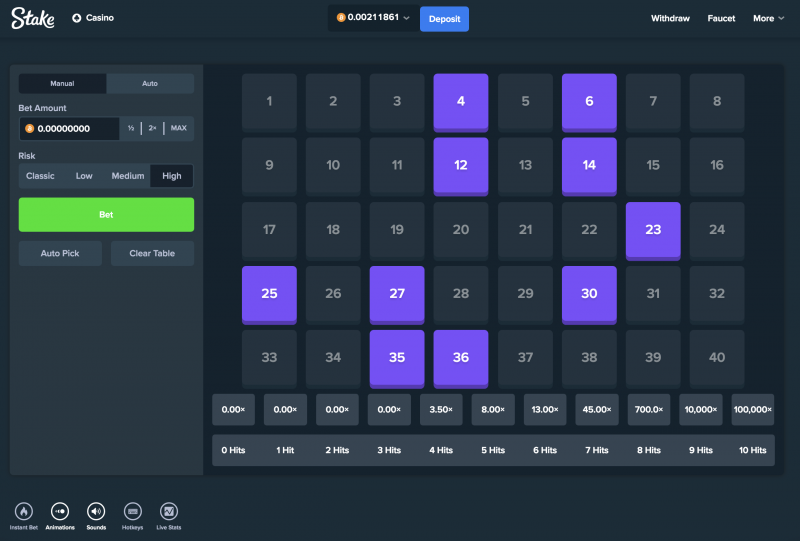Click the 100,000× payout box

[753, 409]
